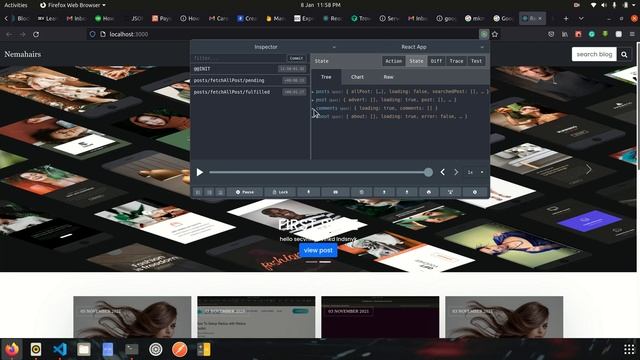Open Postman from the dock
The image size is (640, 360).
pyautogui.click(x=180, y=349)
